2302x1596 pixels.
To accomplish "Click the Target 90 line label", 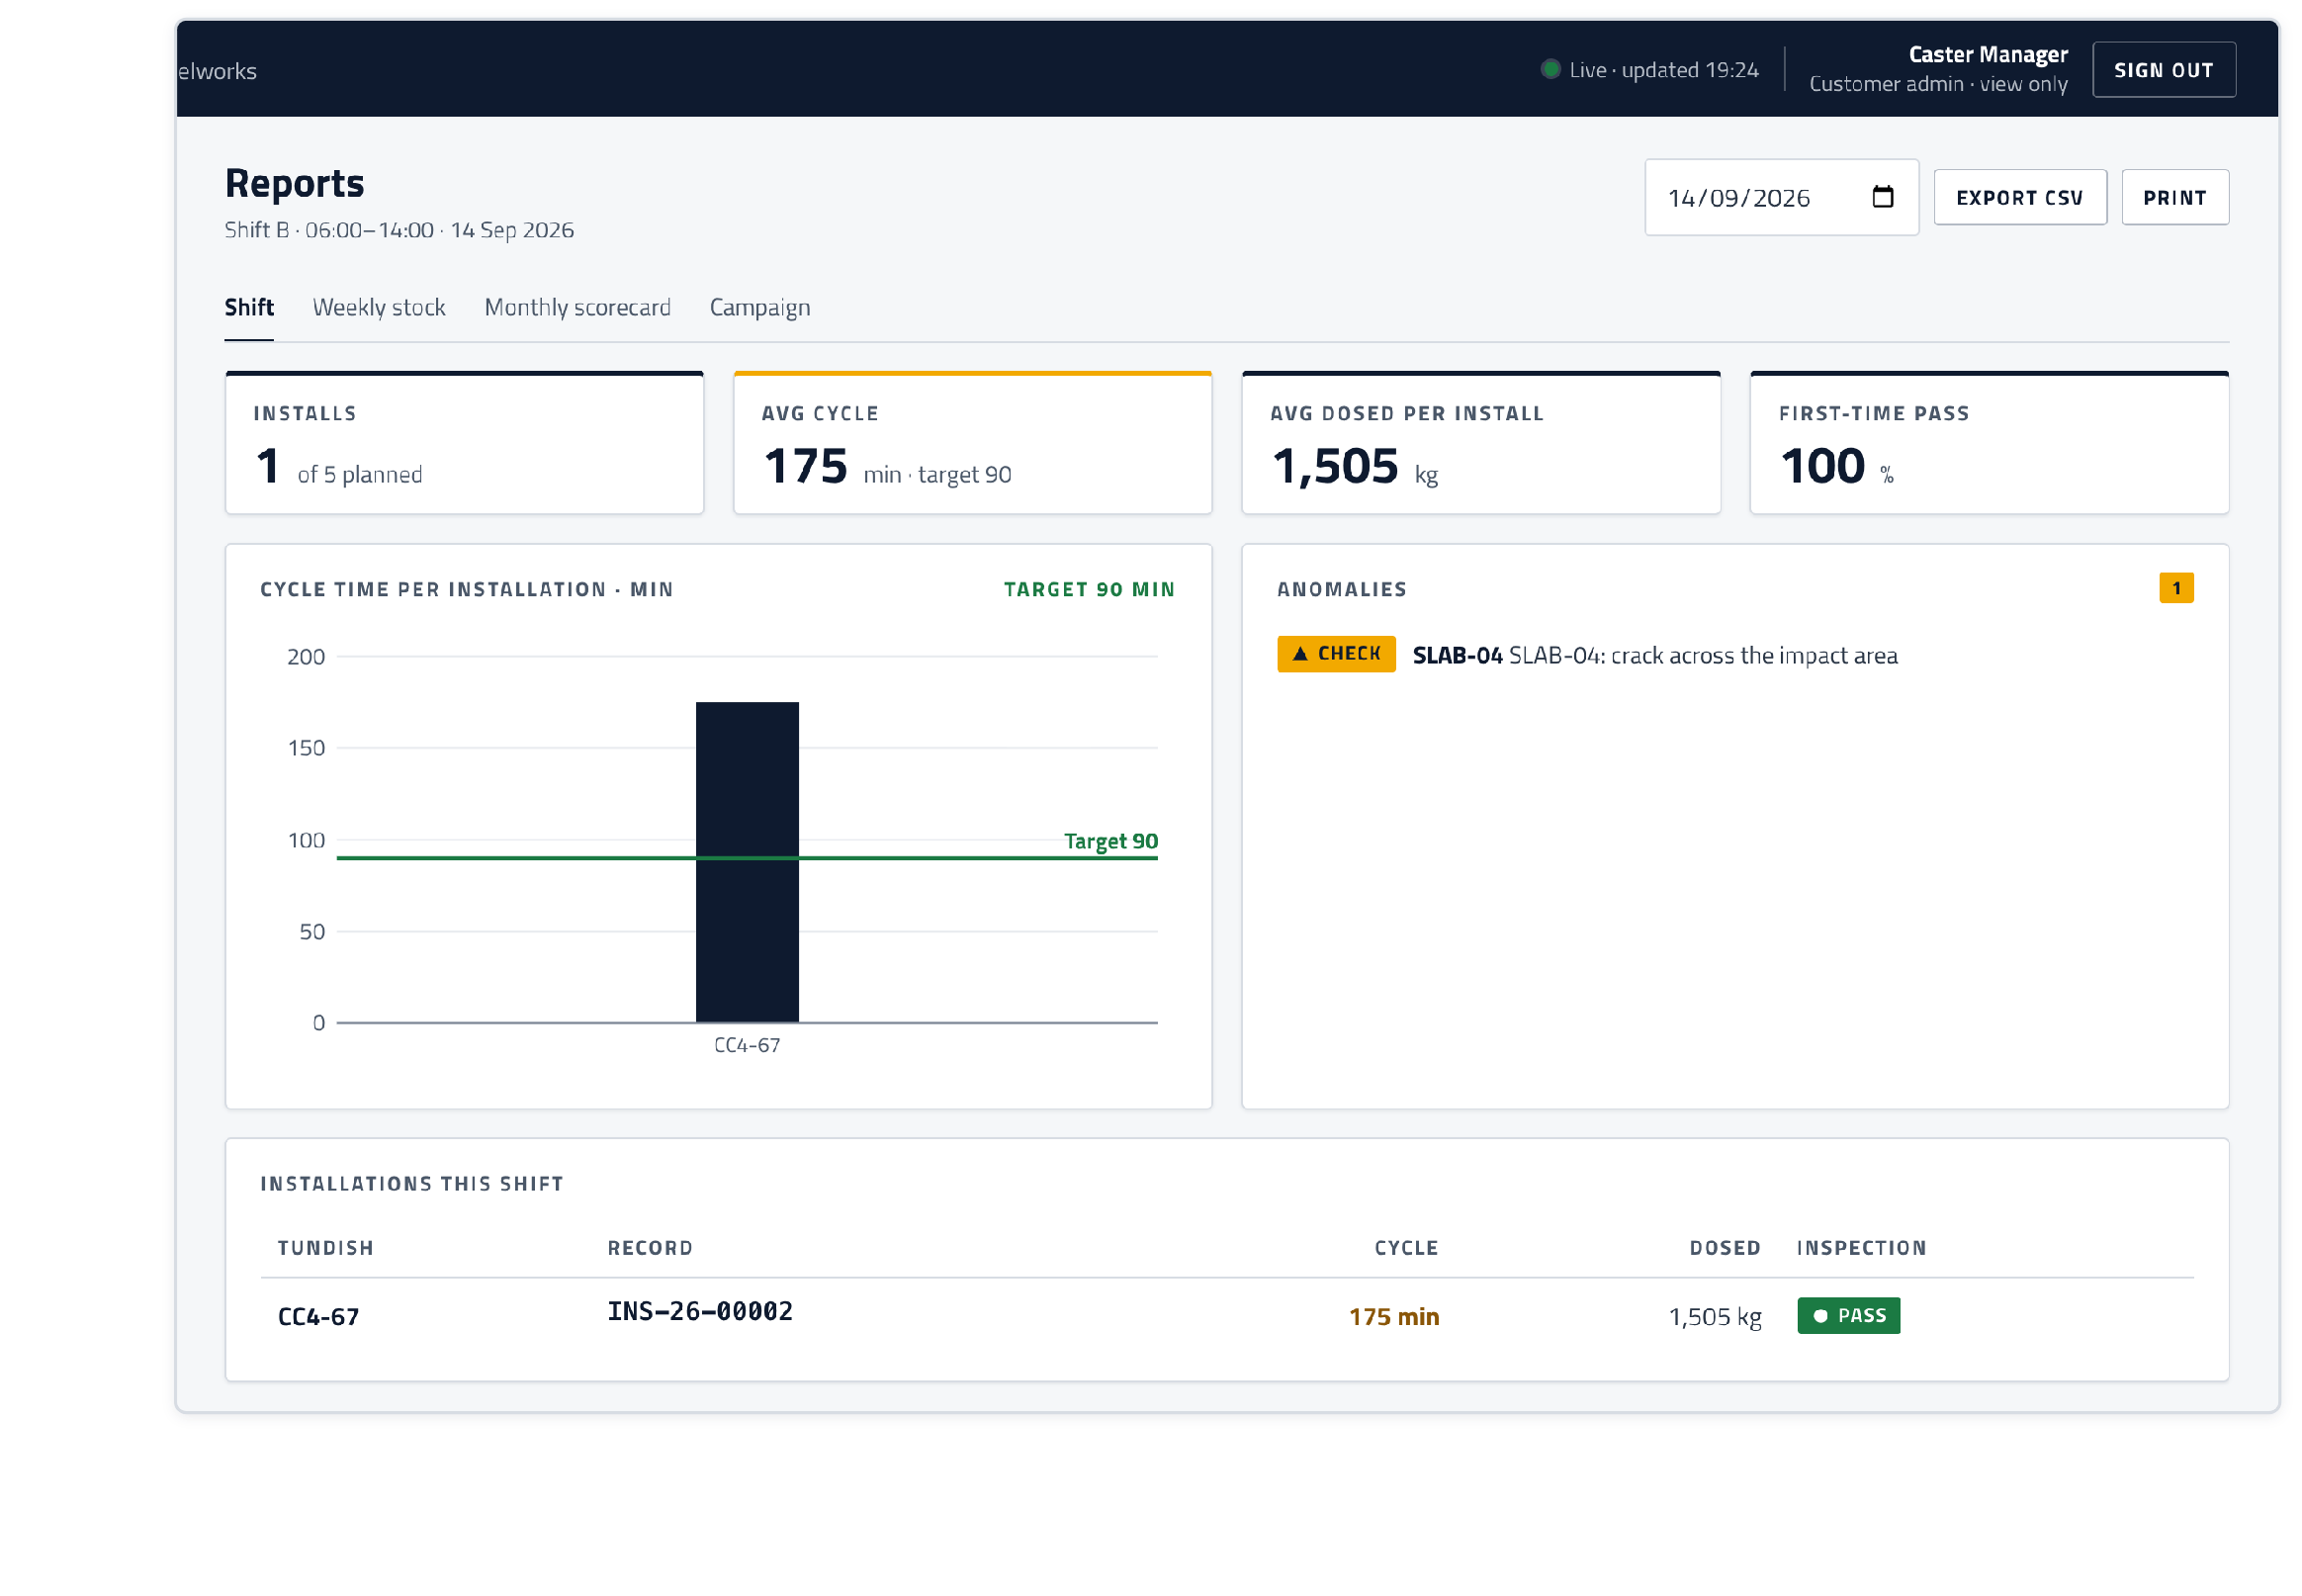I will [1110, 841].
